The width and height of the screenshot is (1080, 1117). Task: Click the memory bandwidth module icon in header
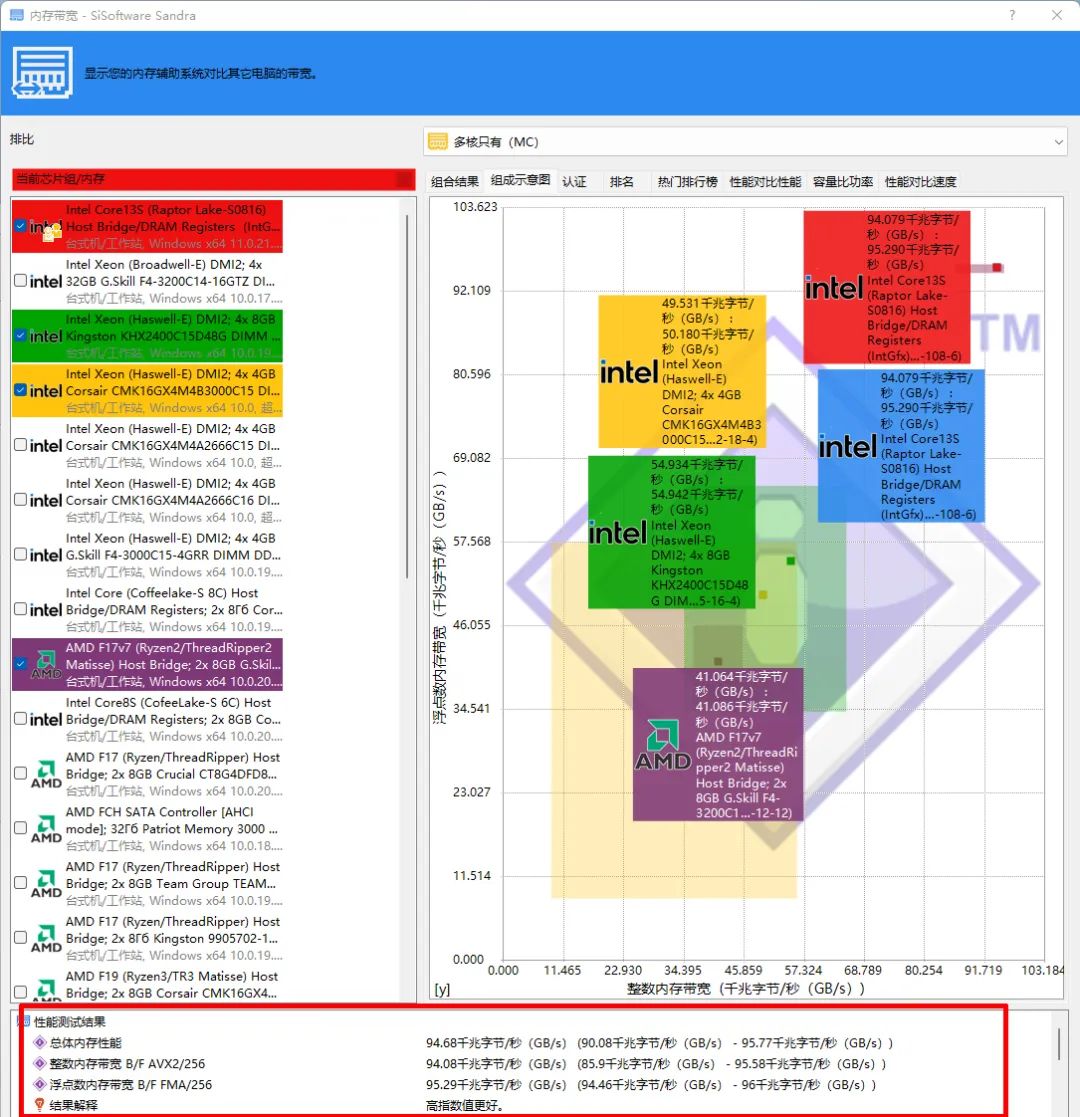coord(42,73)
